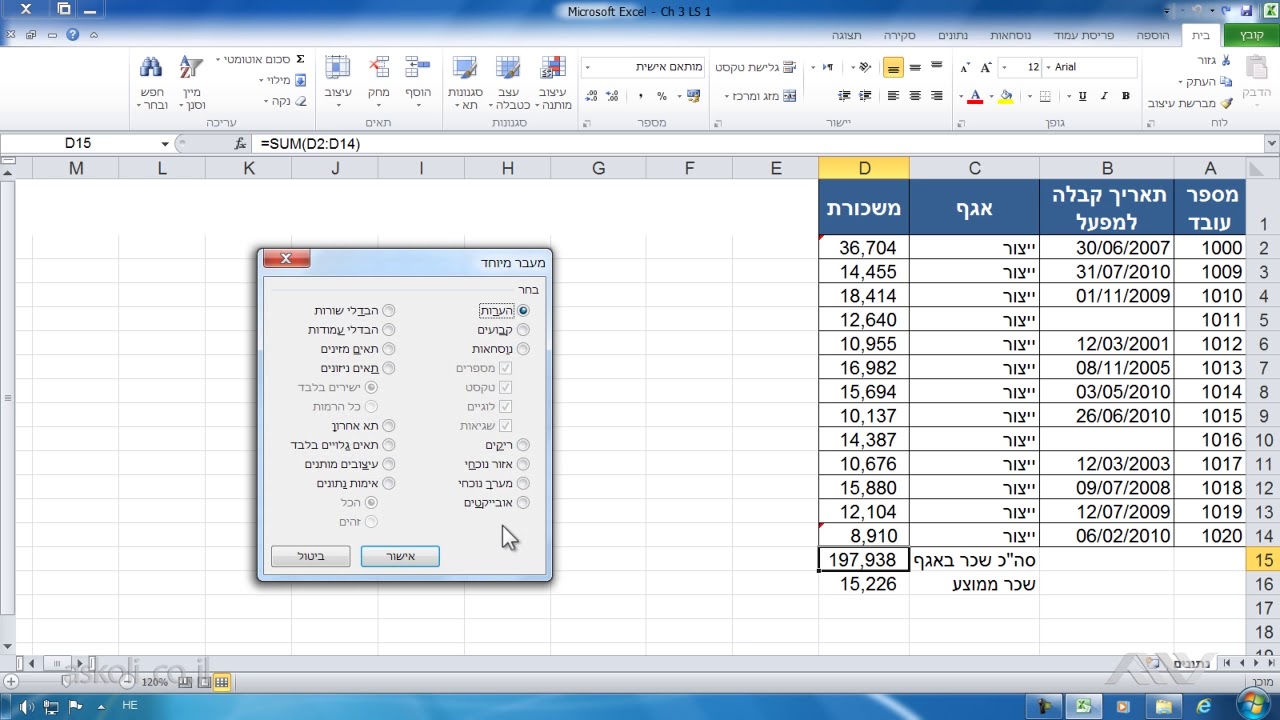
Task: Click the insert function fx icon
Action: (x=240, y=143)
